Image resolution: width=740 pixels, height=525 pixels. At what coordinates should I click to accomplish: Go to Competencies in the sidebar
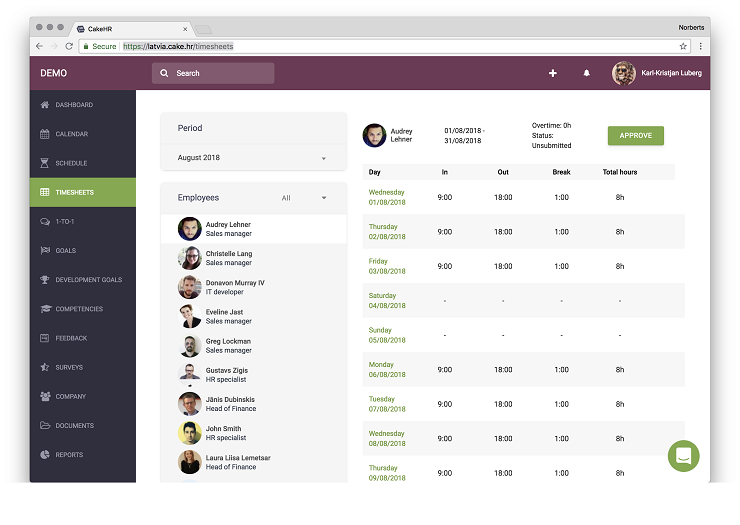tap(79, 309)
